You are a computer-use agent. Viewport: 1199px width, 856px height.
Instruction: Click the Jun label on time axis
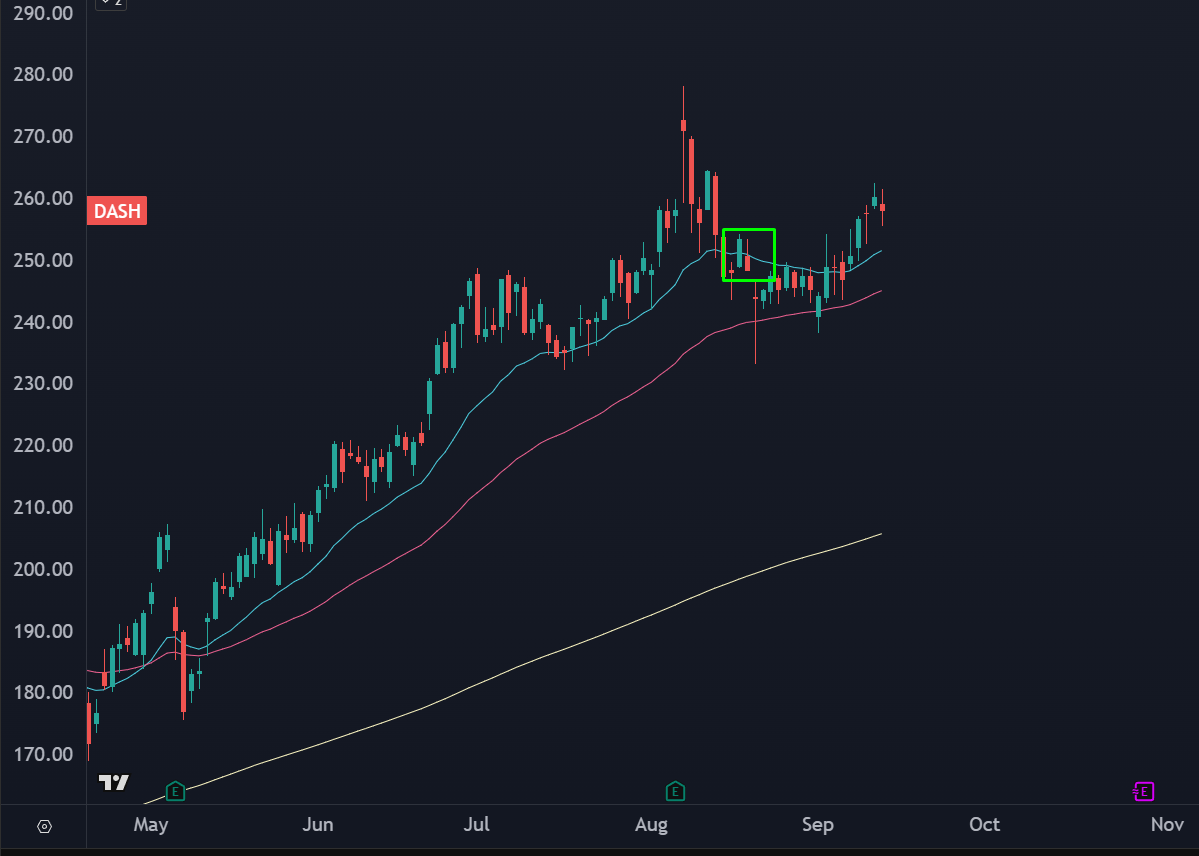pos(317,825)
